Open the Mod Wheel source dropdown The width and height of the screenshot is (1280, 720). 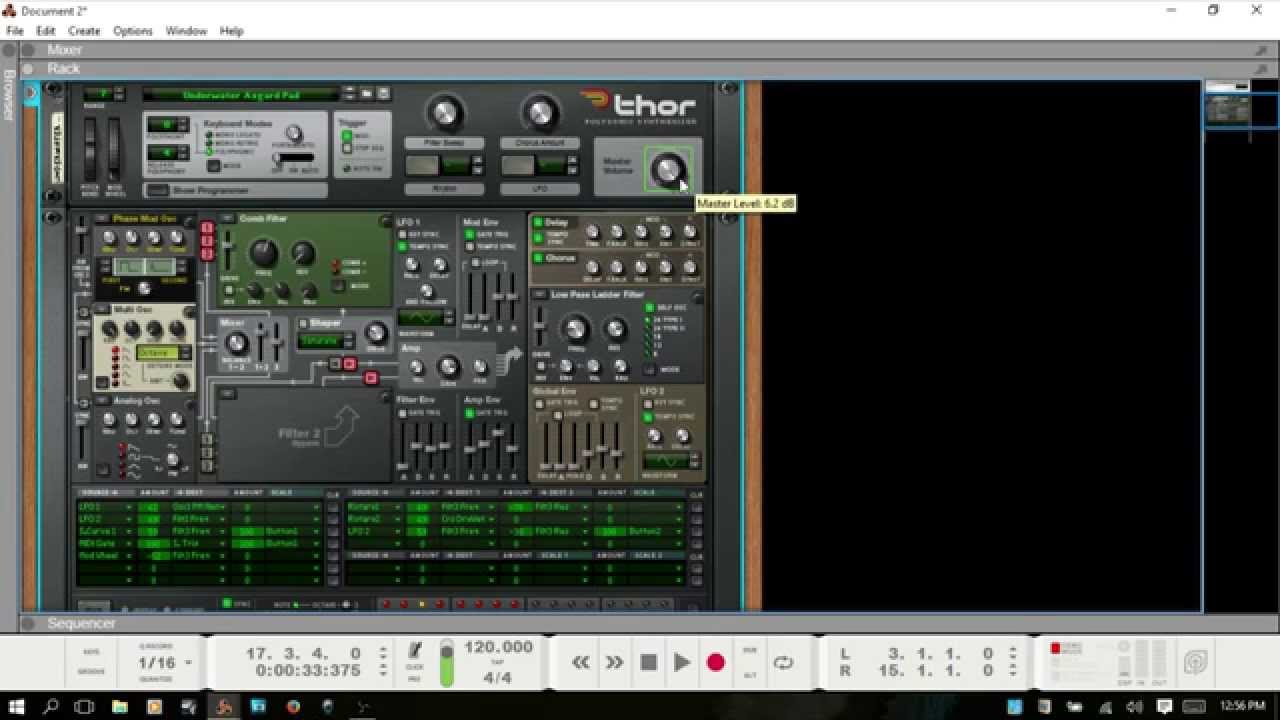coord(105,555)
